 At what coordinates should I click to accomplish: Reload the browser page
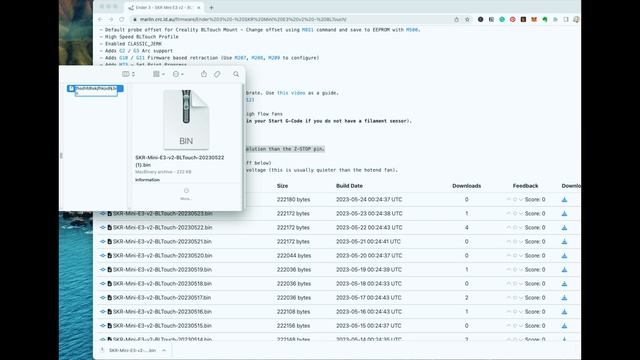click(122, 19)
